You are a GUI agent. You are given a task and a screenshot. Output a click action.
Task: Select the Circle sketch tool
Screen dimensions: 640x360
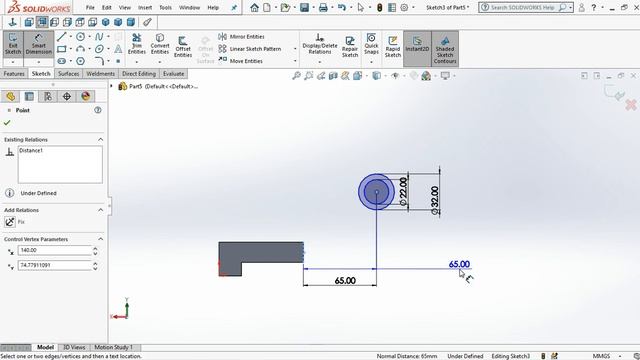tap(80, 37)
